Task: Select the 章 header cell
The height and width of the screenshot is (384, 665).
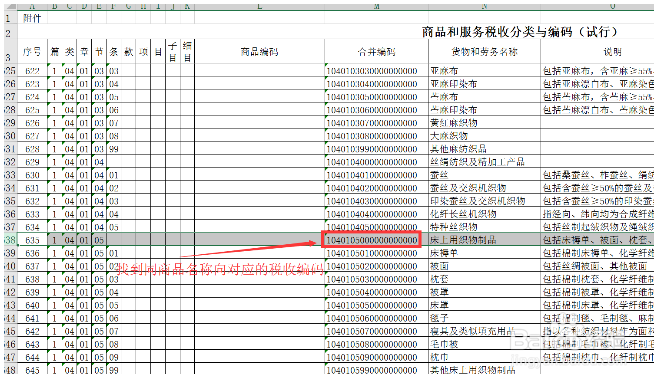Action: [x=84, y=52]
